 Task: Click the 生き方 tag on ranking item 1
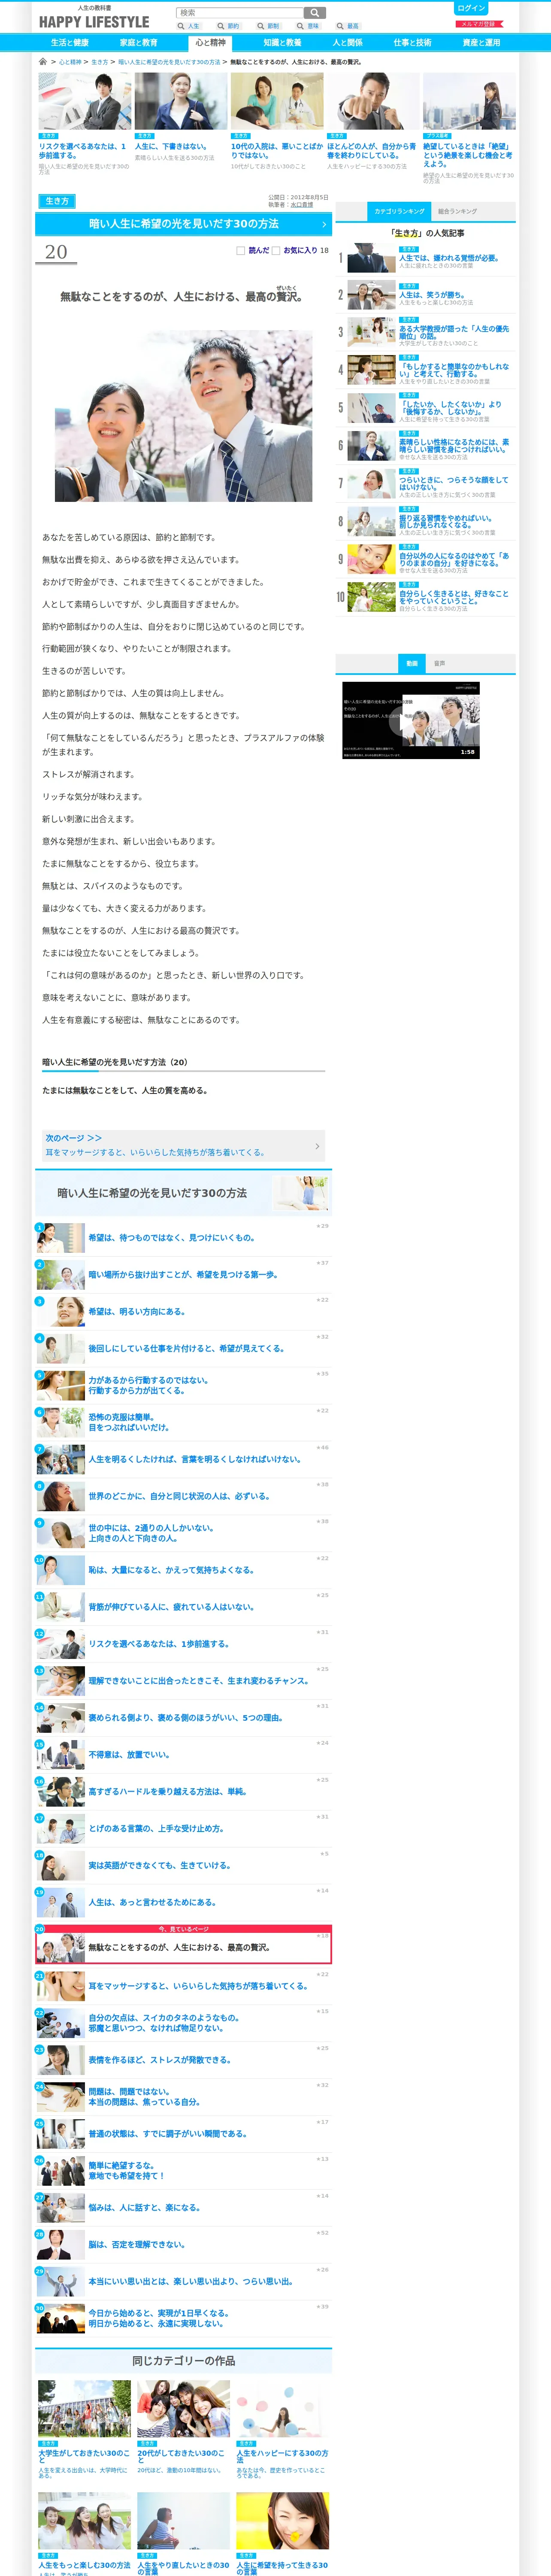tap(408, 249)
